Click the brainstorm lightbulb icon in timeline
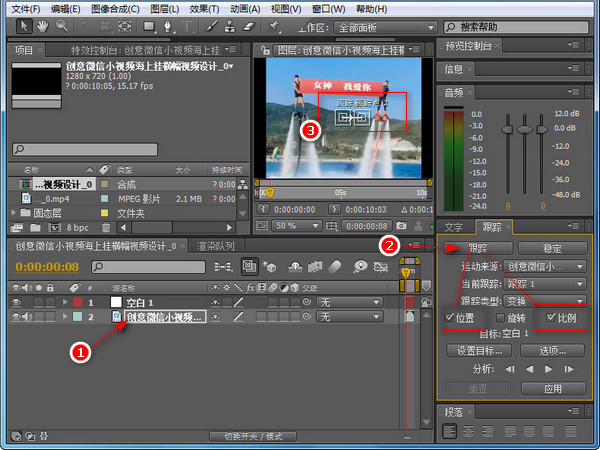The width and height of the screenshot is (600, 450). (x=360, y=266)
